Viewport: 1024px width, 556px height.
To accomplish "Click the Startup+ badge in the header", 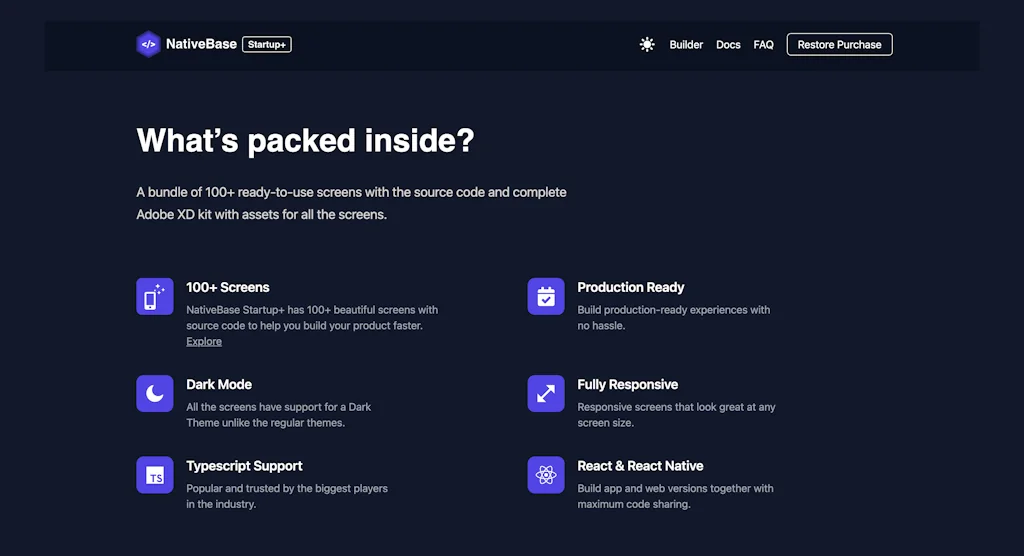I will (x=266, y=44).
